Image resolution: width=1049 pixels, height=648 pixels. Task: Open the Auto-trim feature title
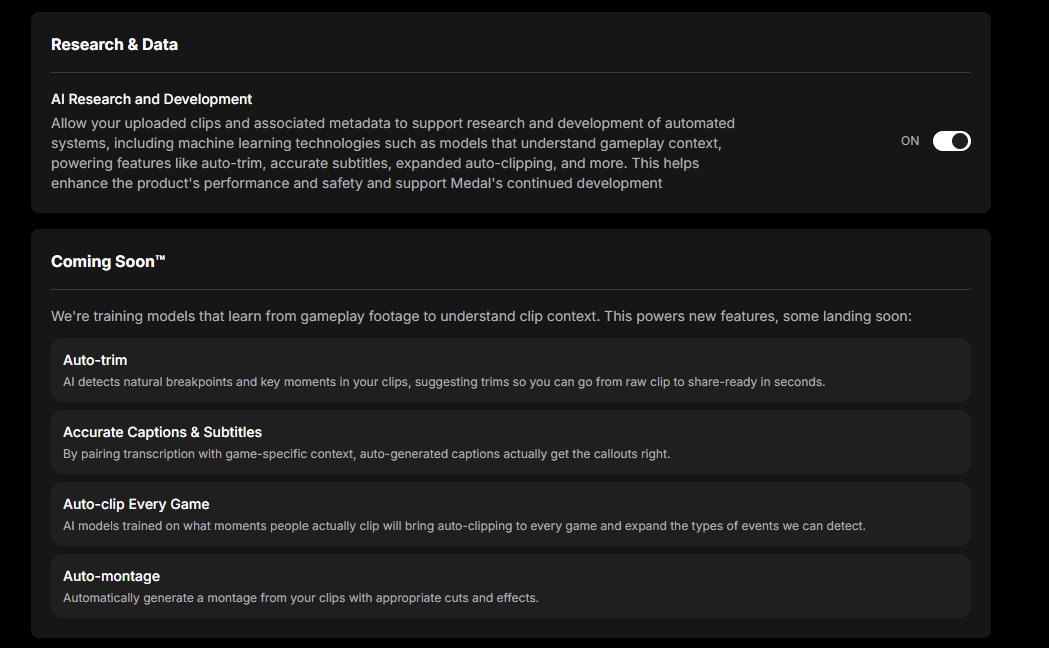click(95, 360)
